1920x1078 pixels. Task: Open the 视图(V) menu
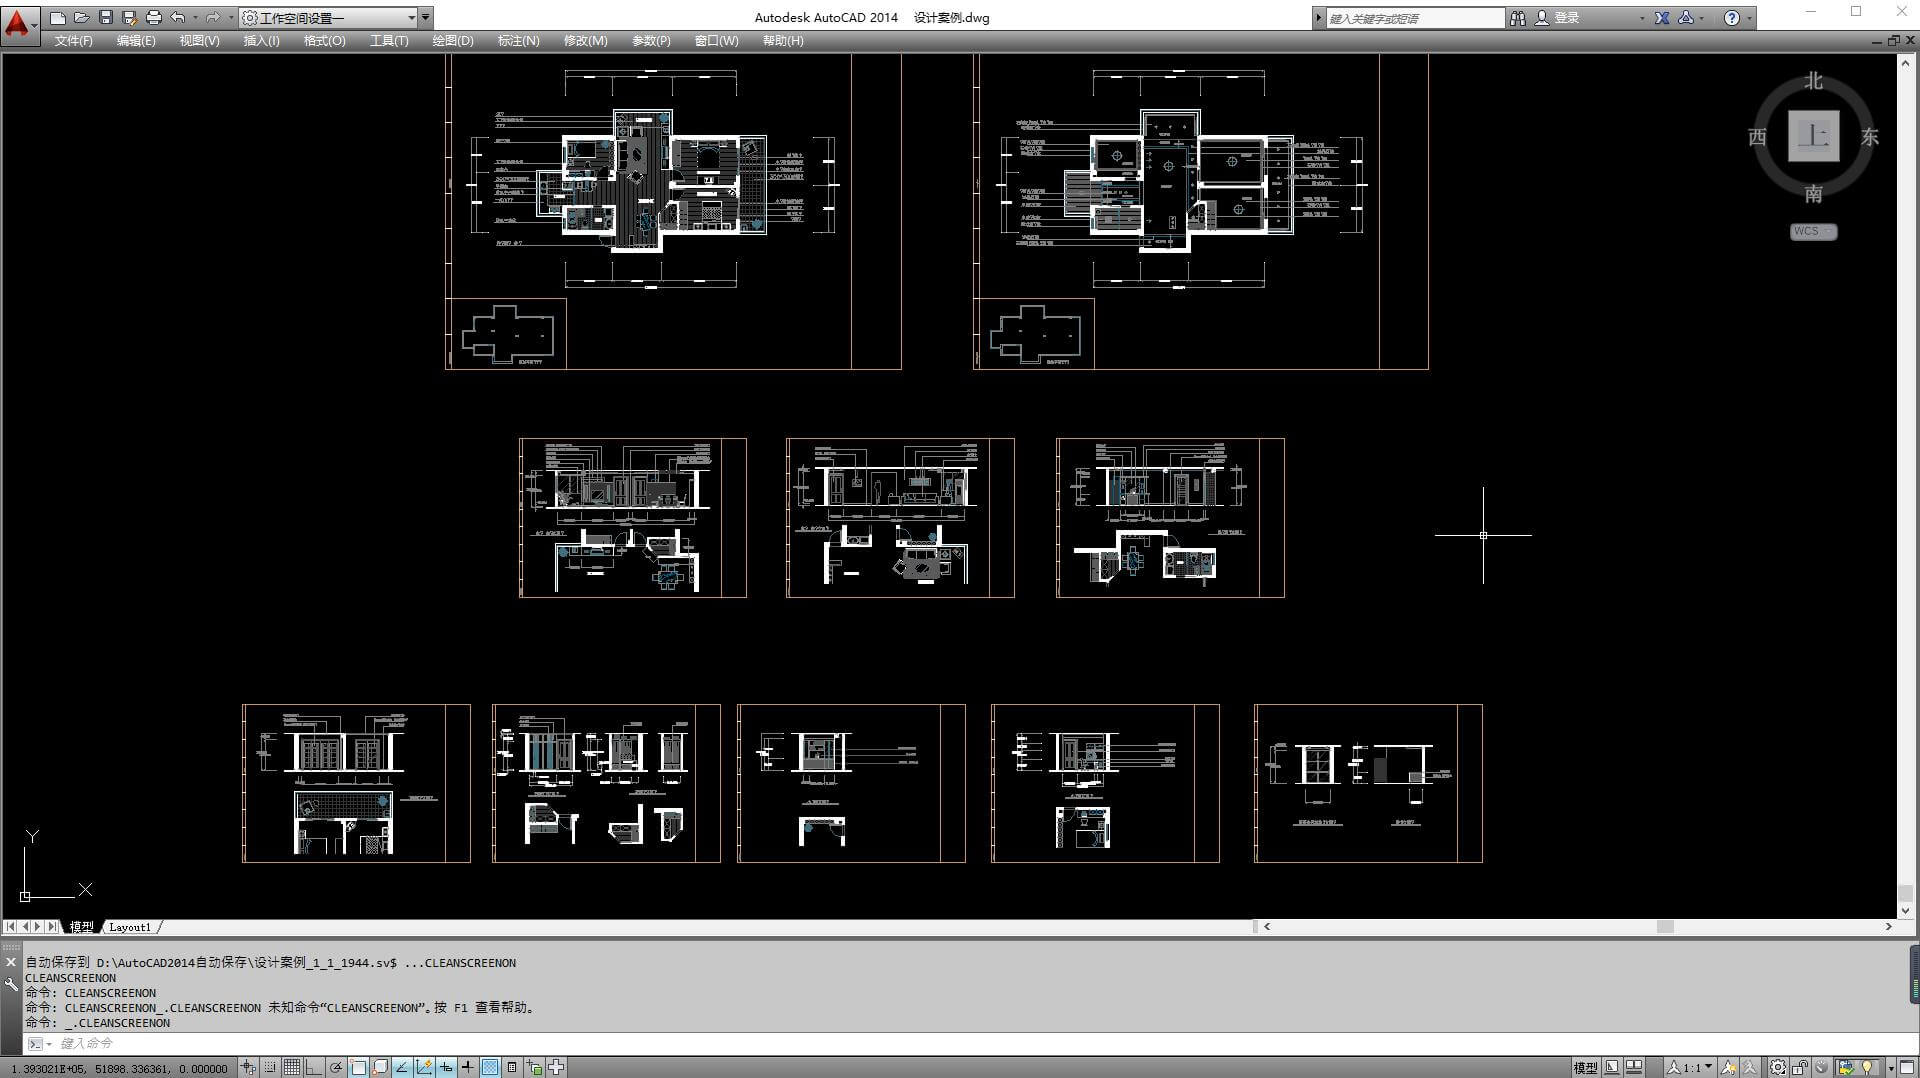pos(199,41)
